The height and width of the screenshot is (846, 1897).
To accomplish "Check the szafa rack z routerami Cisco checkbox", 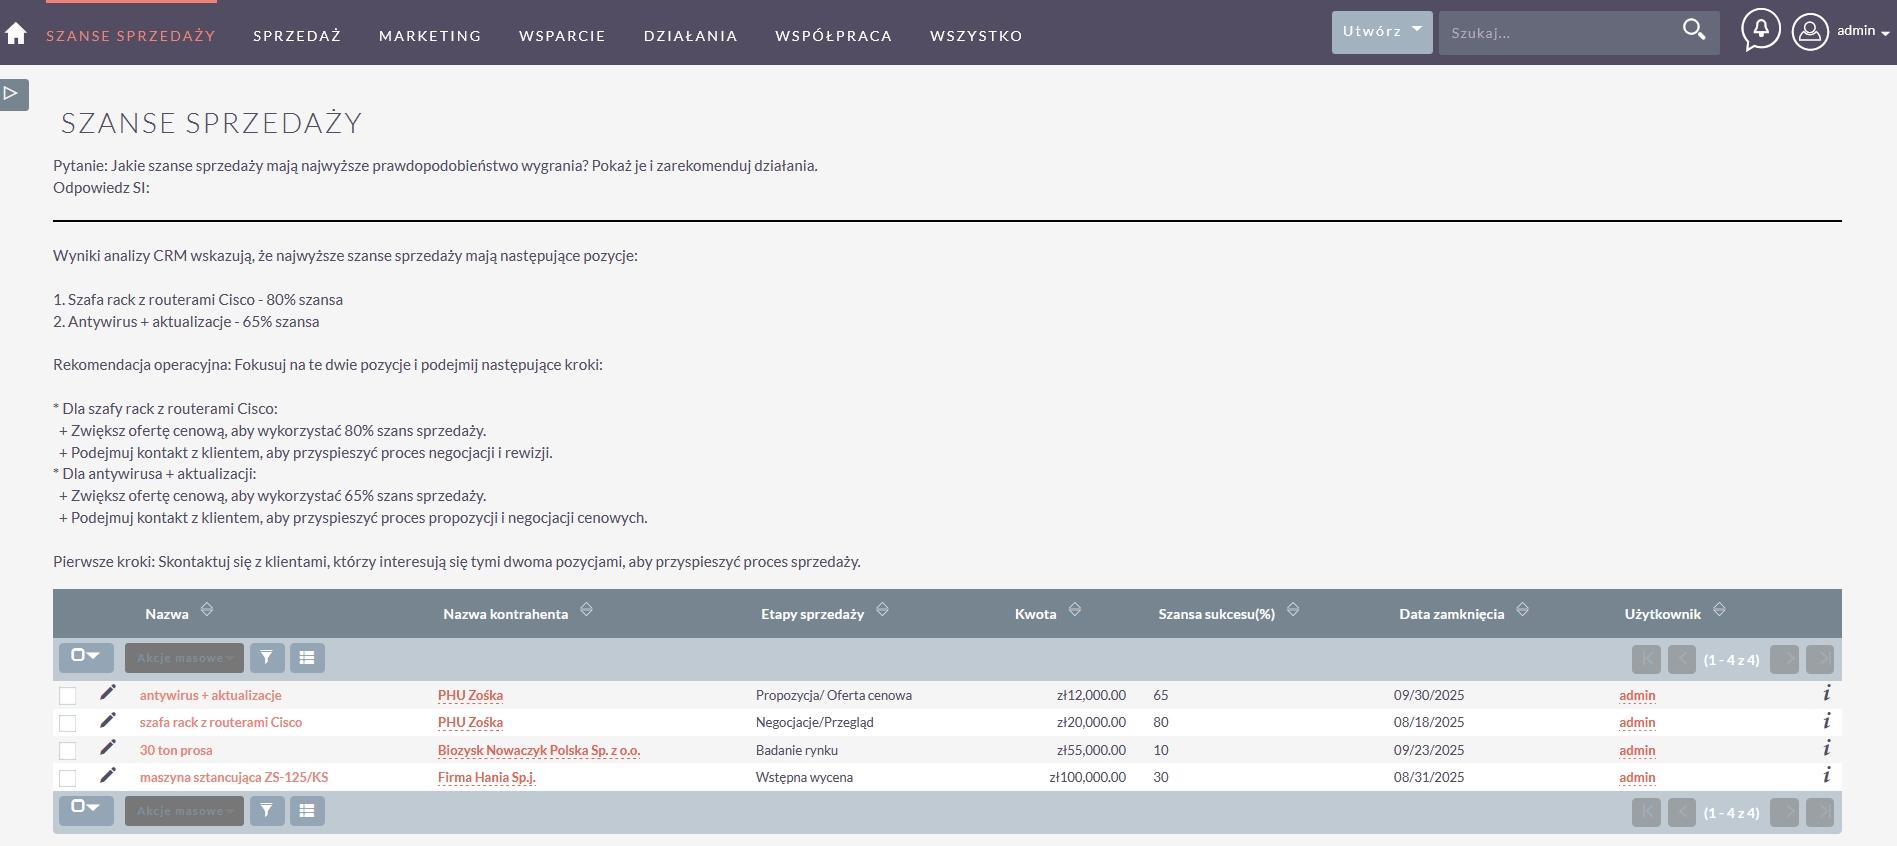I will click(68, 723).
